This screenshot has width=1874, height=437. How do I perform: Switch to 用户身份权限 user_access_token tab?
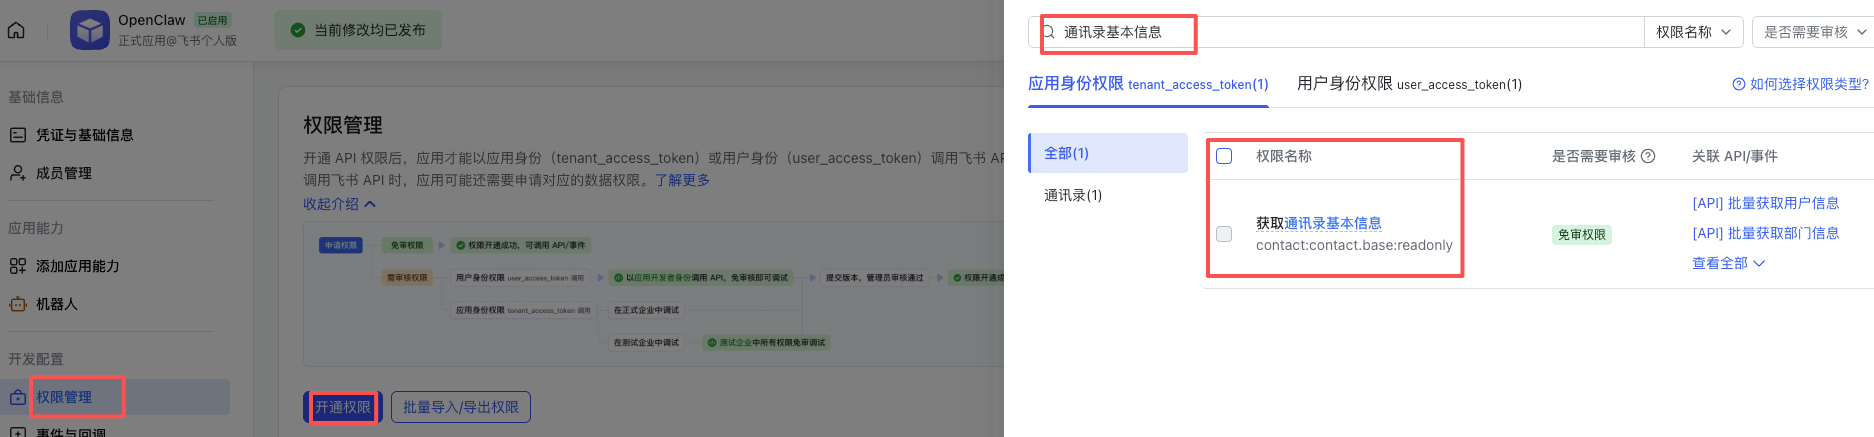point(1409,84)
